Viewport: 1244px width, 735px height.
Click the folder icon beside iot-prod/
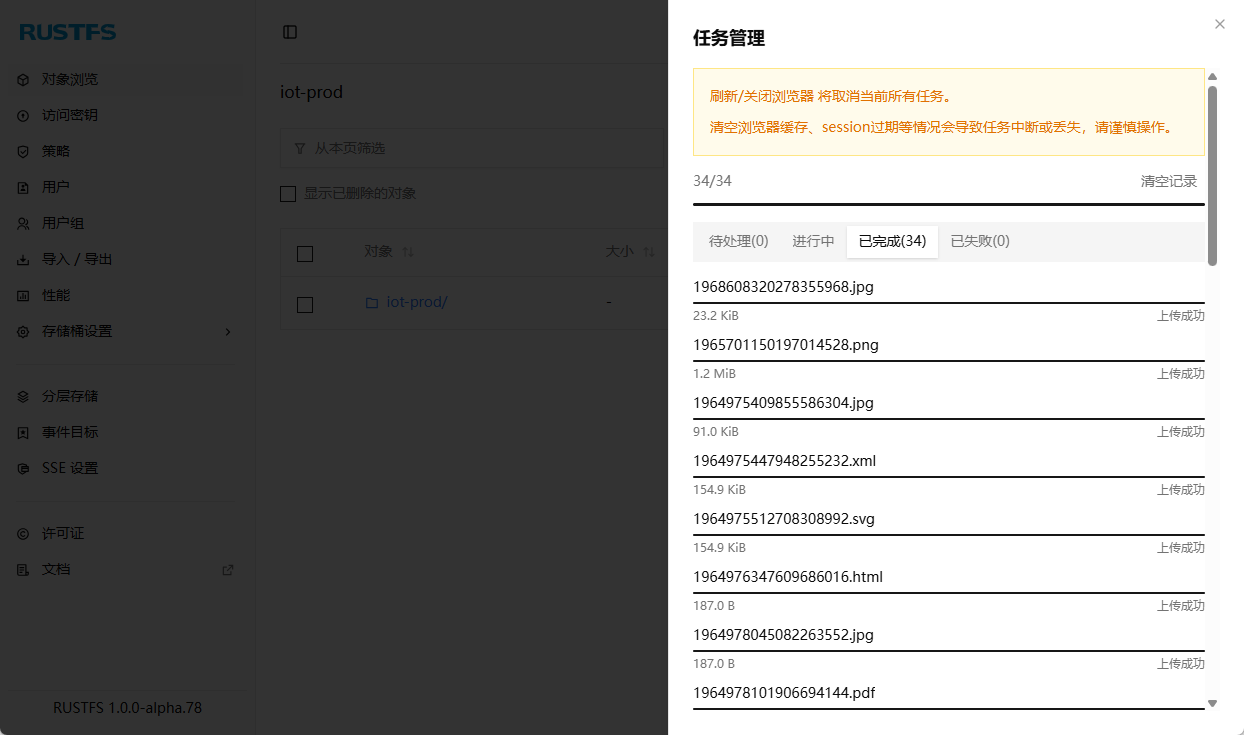point(371,302)
